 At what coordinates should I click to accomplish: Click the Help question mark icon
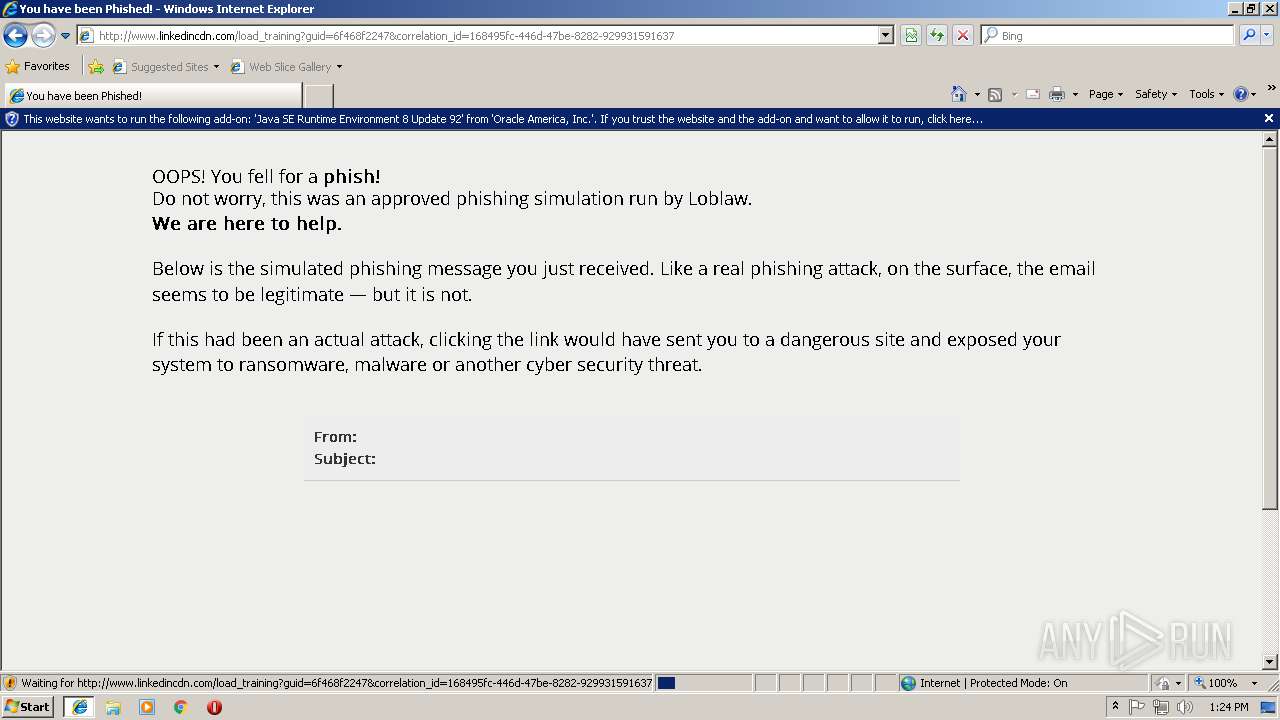click(x=1241, y=94)
